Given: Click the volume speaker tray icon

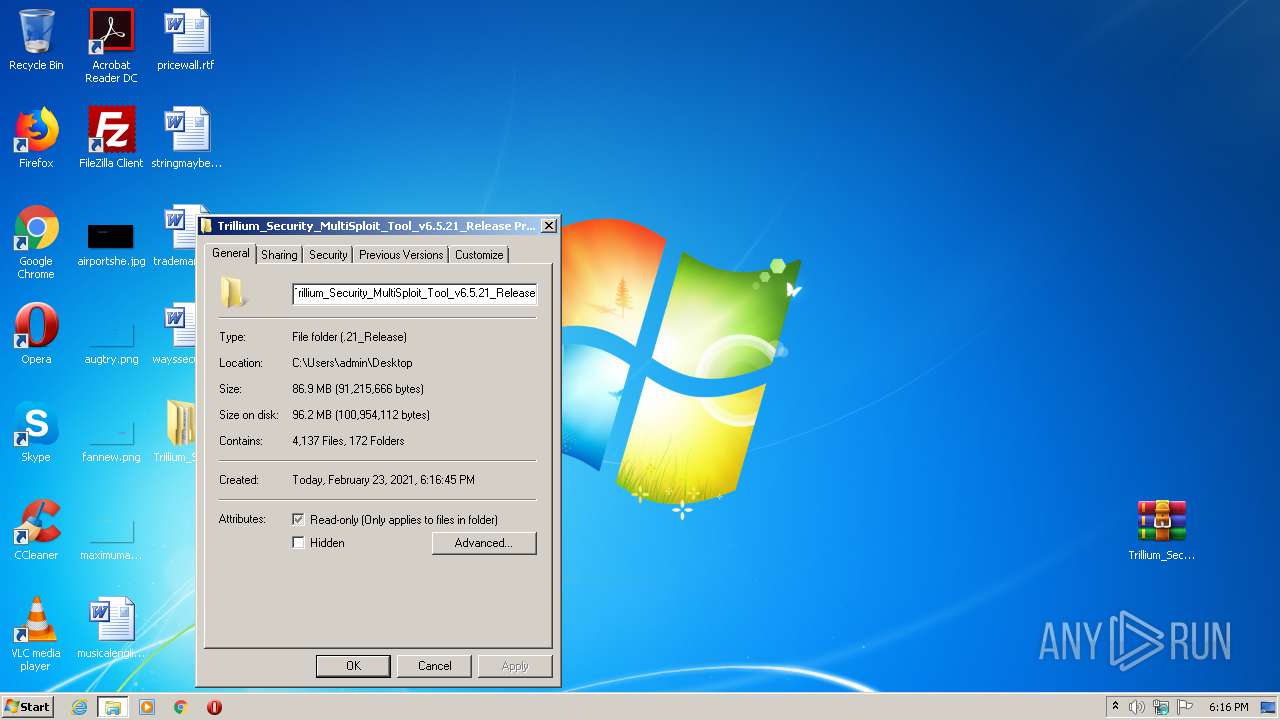Looking at the screenshot, I should coord(1137,707).
